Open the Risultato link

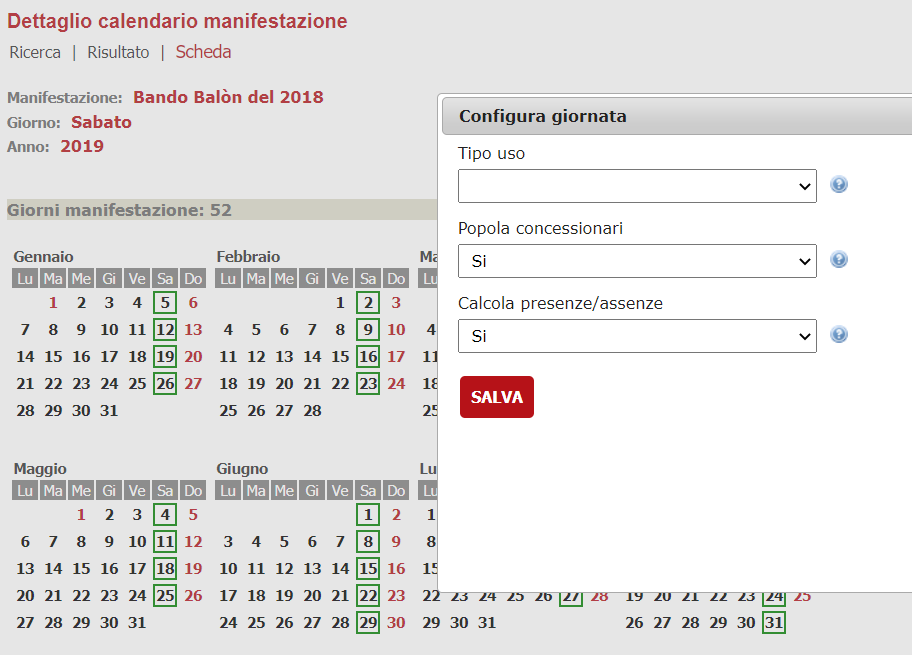pos(118,52)
